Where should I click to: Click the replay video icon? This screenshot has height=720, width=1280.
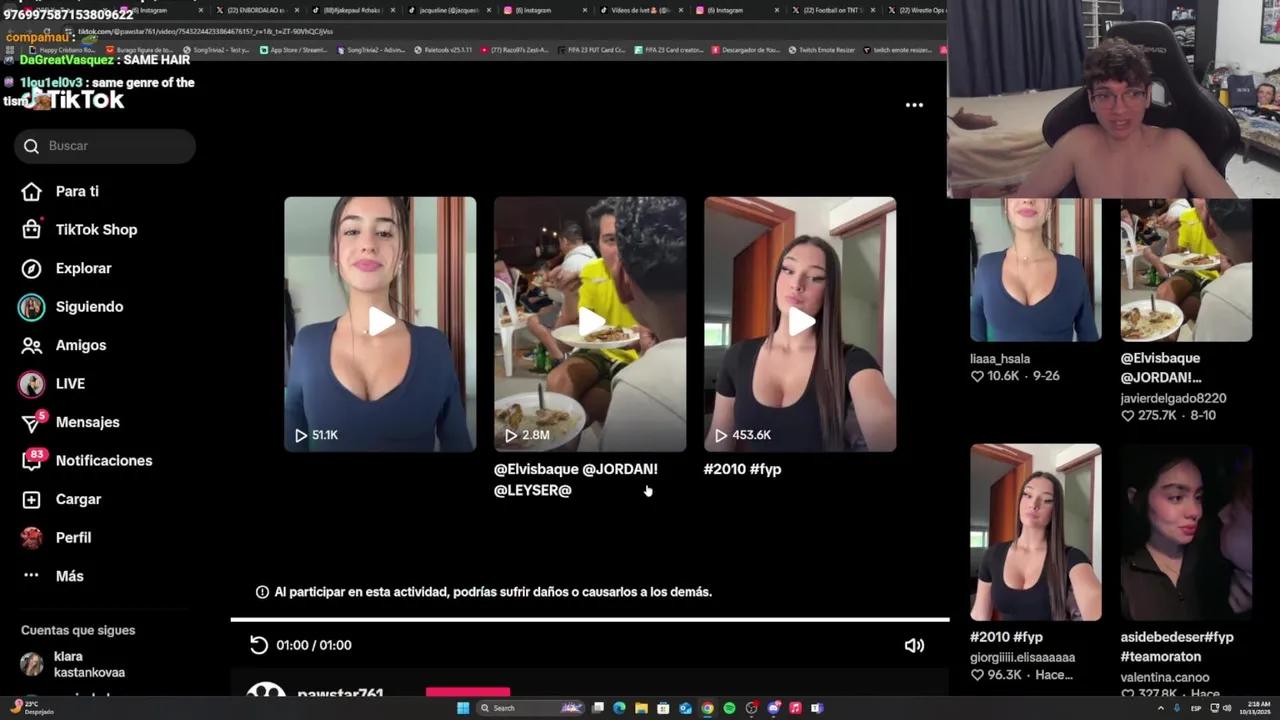(259, 645)
